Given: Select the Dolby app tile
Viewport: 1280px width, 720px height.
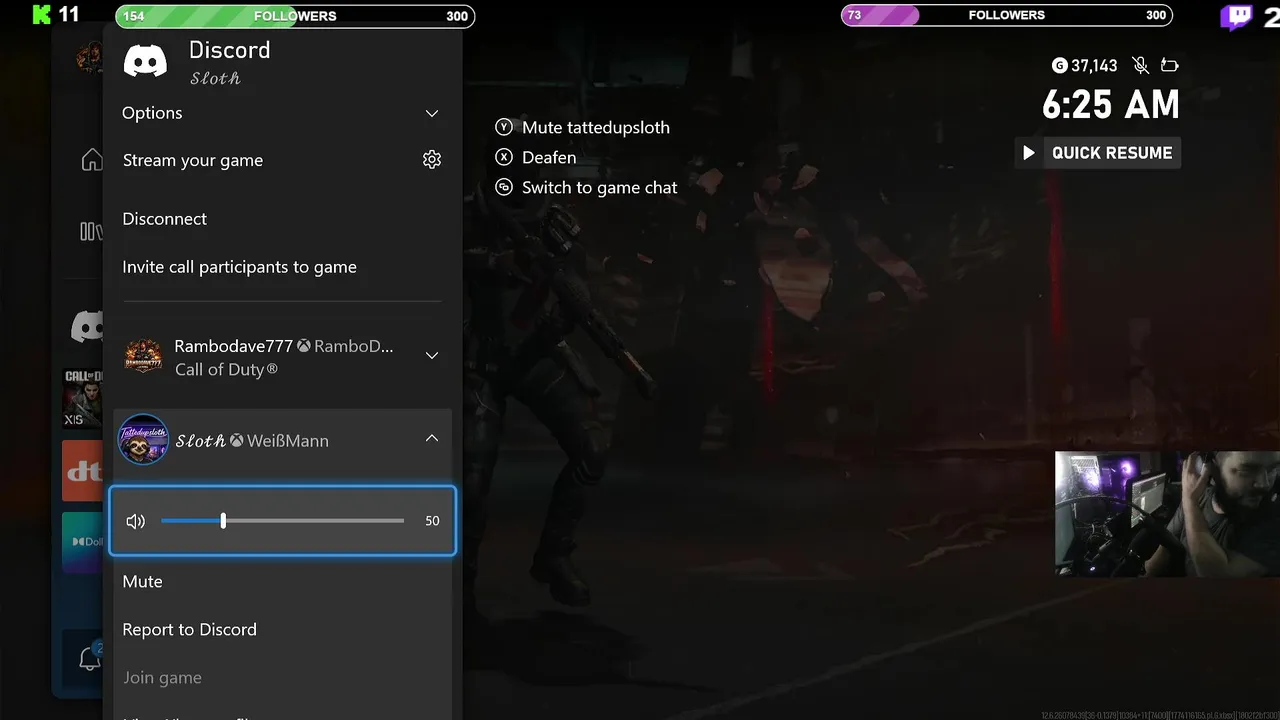Looking at the screenshot, I should (x=83, y=542).
